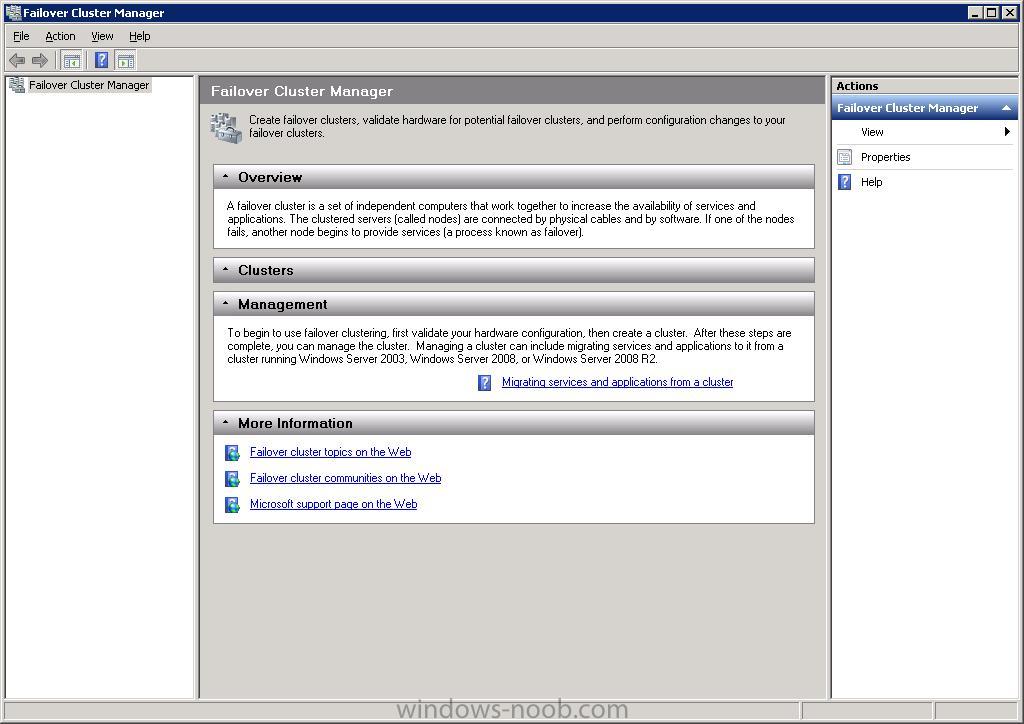Open Migrating services and applications from a cluster

click(617, 383)
